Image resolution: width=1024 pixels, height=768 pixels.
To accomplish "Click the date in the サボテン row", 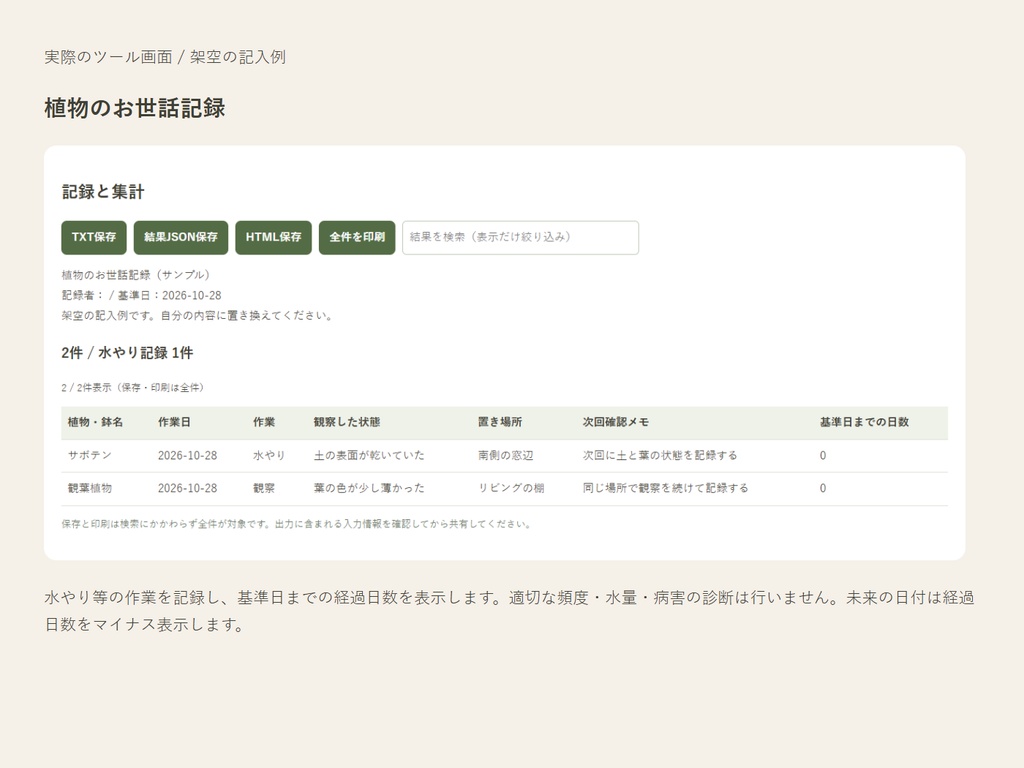I will tap(187, 455).
